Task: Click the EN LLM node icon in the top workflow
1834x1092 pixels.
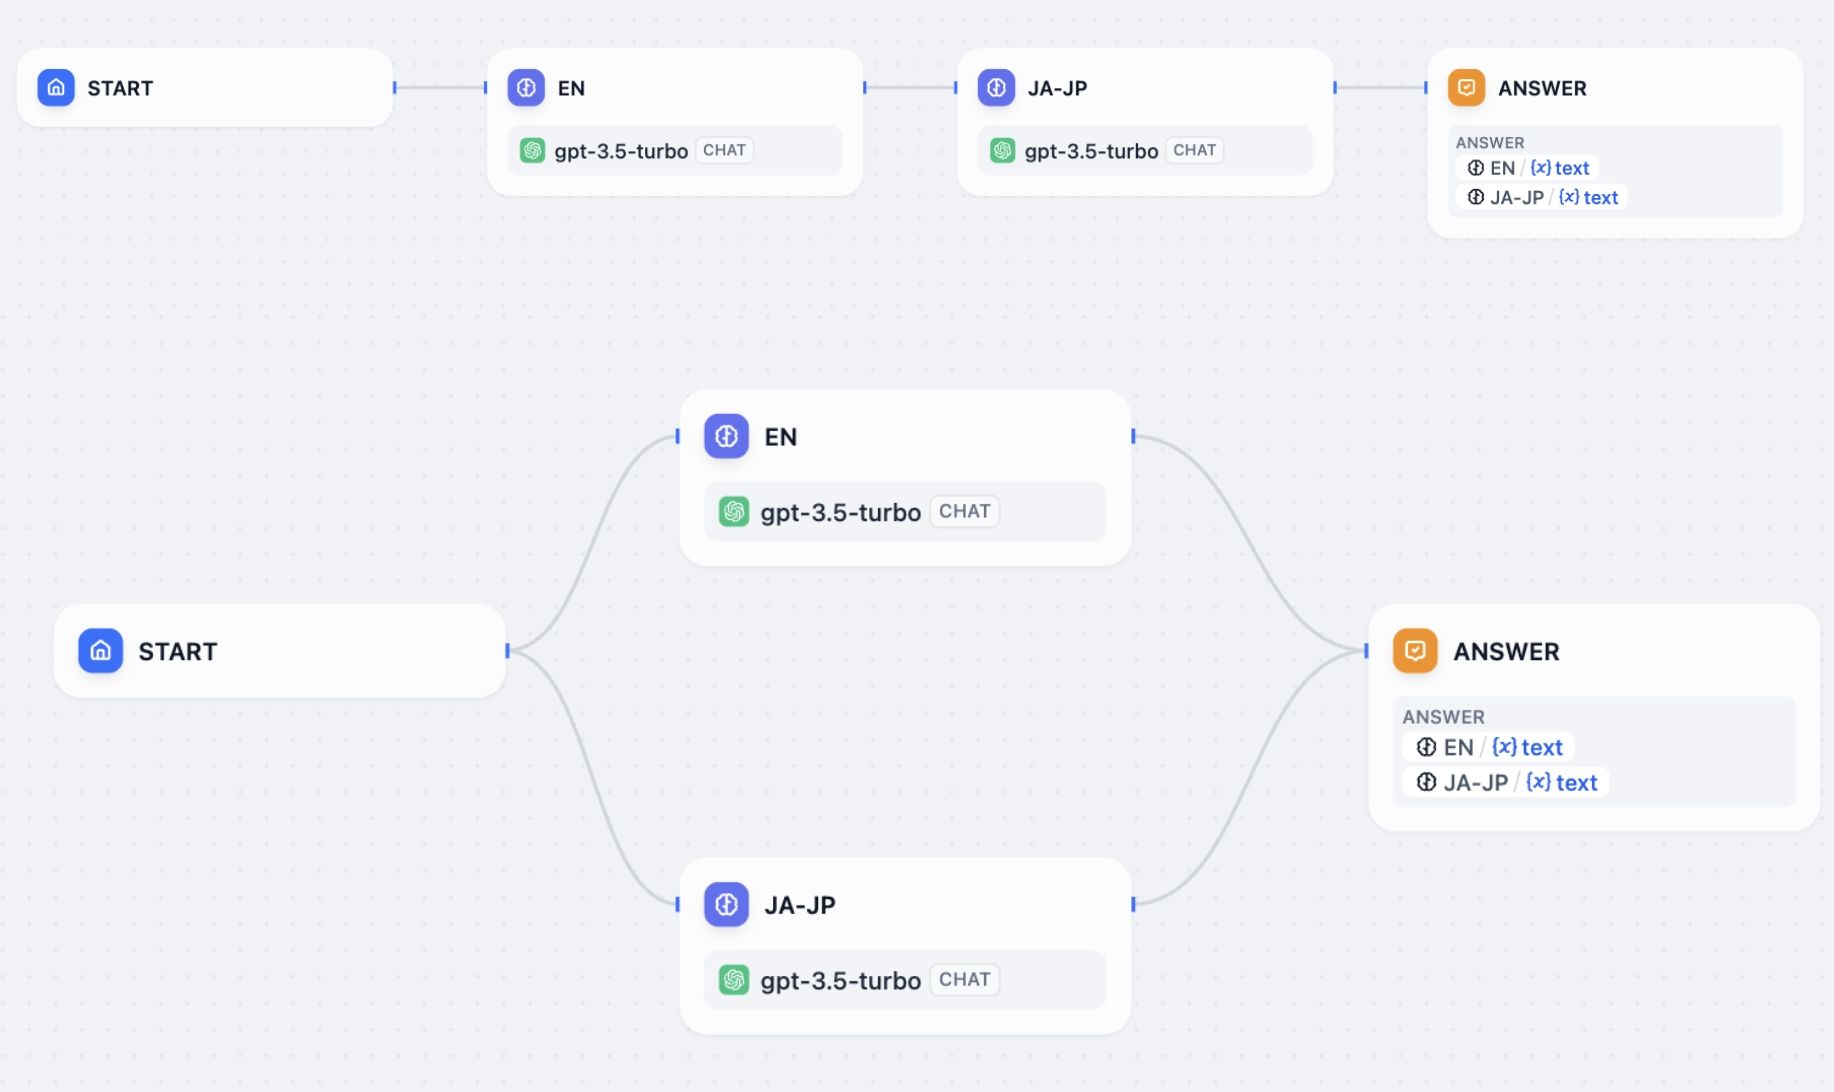Action: tap(526, 88)
